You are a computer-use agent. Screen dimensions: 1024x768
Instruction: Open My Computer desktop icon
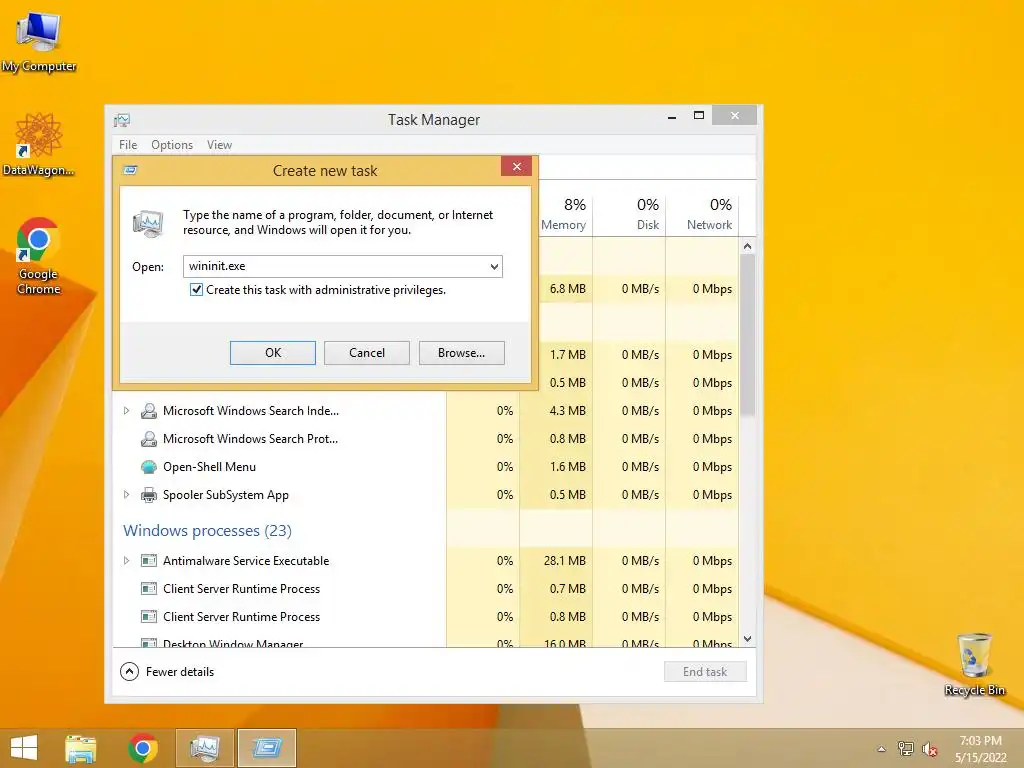(x=39, y=41)
